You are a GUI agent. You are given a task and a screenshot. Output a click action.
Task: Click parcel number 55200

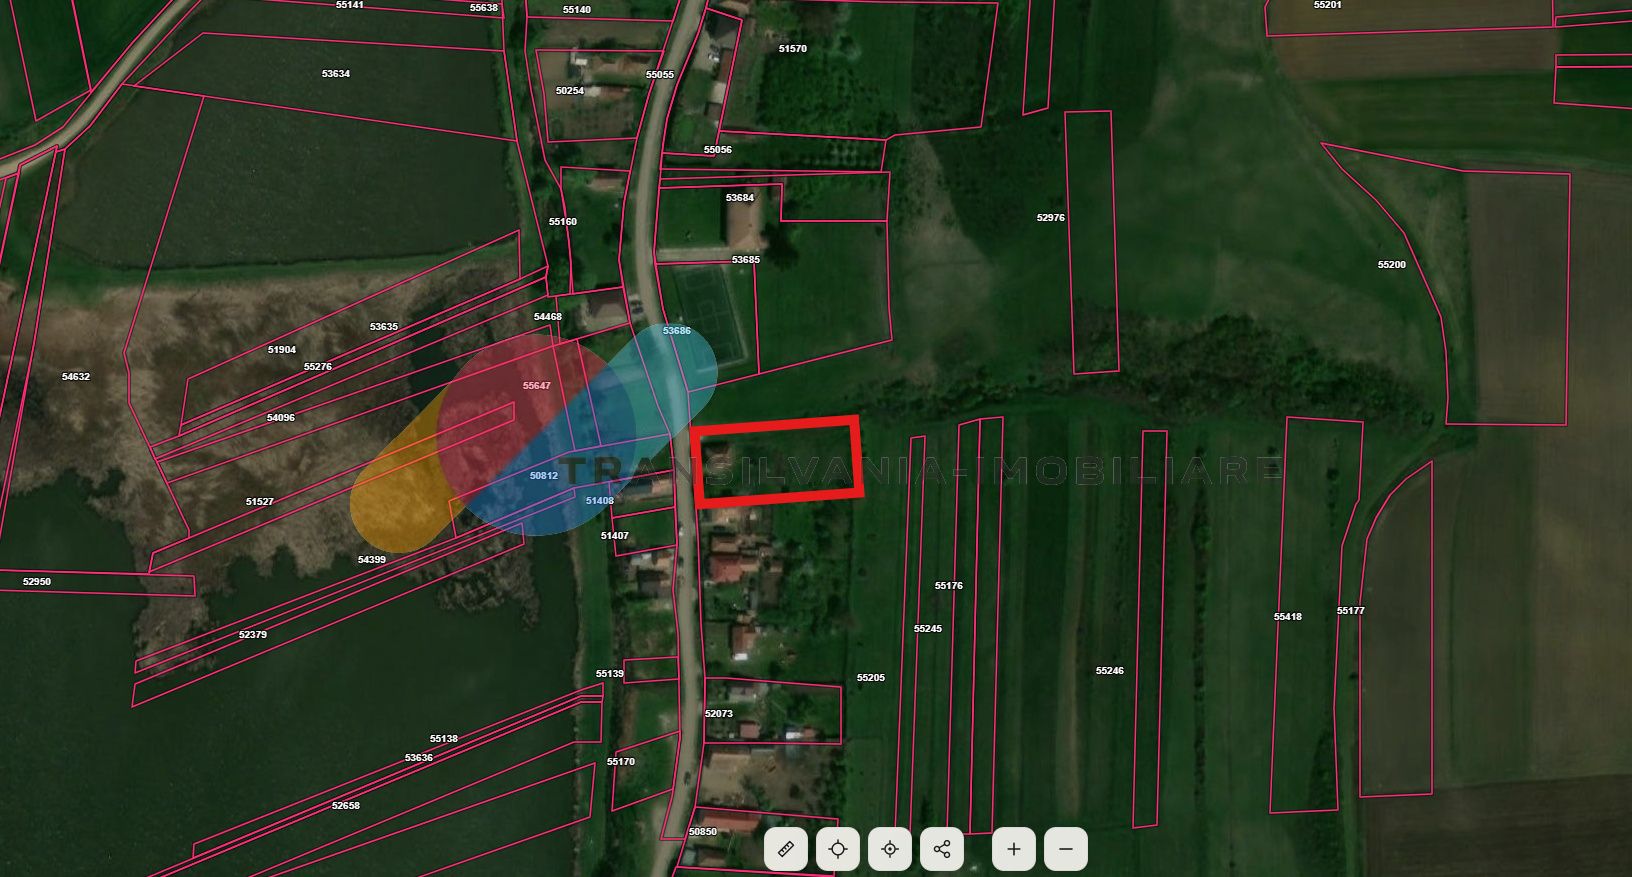pos(1391,265)
